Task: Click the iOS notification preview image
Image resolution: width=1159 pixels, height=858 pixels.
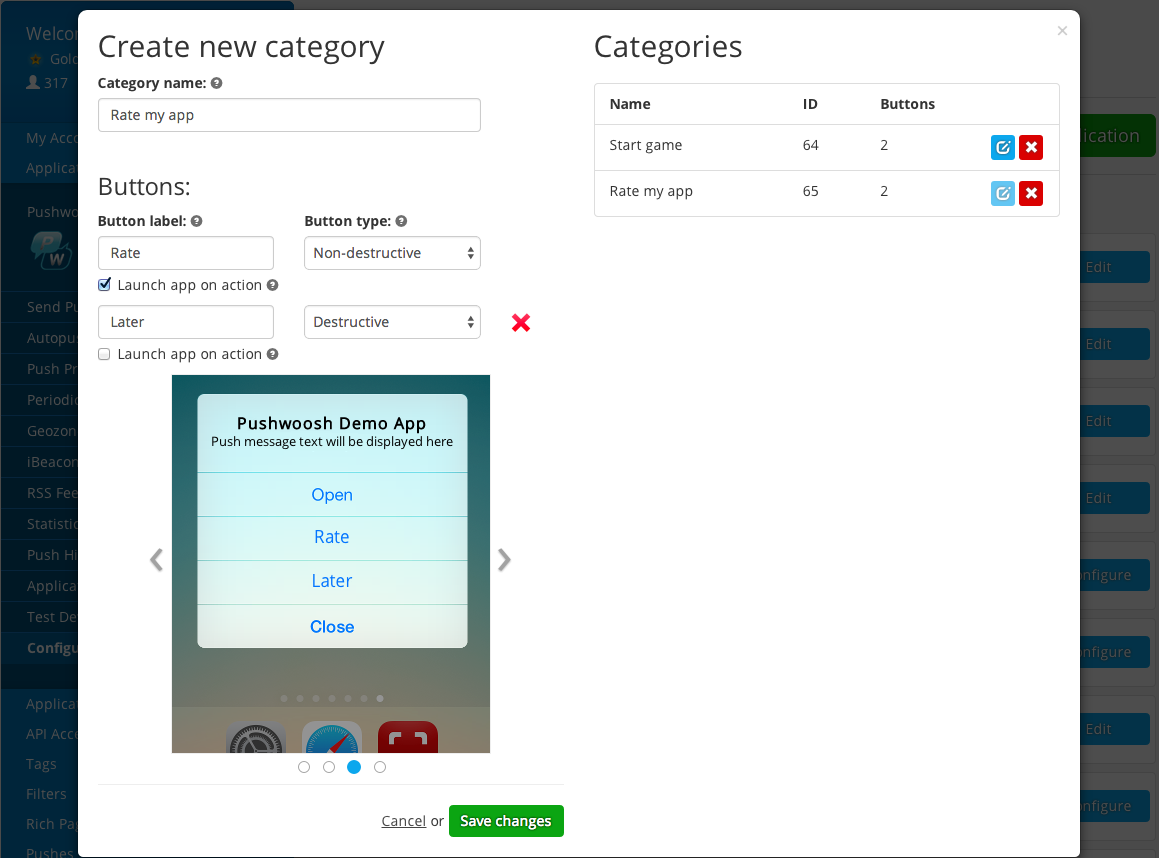Action: click(x=331, y=564)
